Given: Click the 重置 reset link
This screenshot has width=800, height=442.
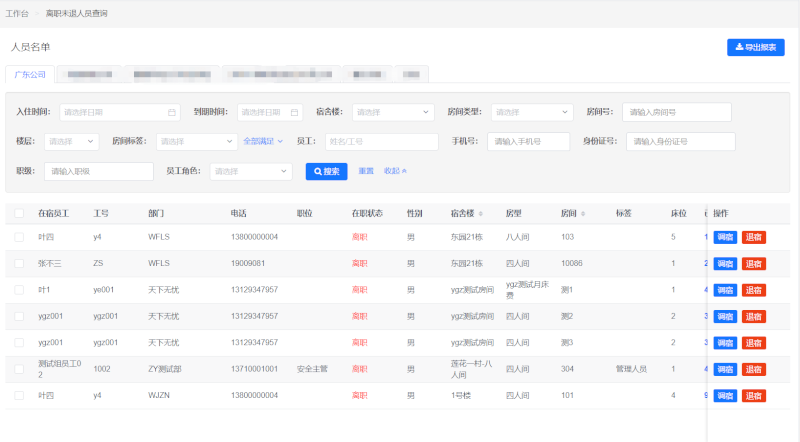Looking at the screenshot, I should coord(366,171).
